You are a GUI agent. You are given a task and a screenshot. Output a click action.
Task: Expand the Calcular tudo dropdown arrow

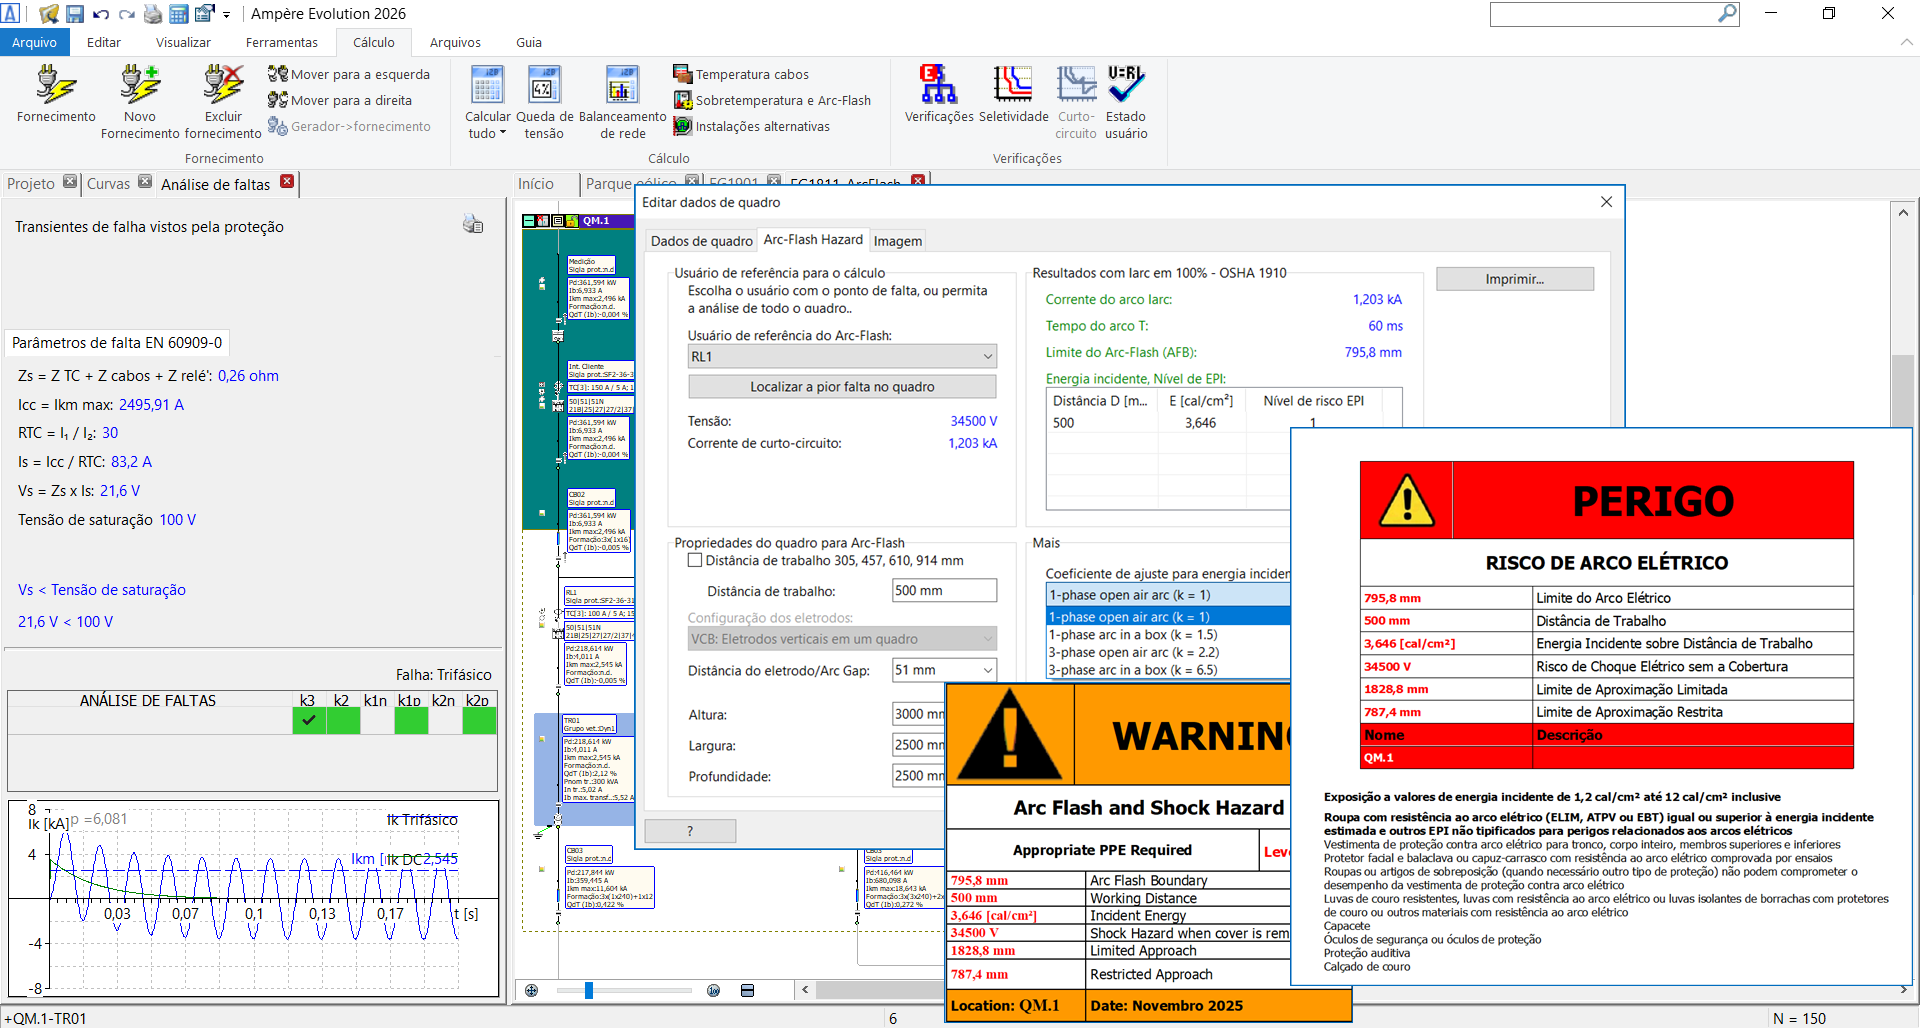tap(503, 133)
